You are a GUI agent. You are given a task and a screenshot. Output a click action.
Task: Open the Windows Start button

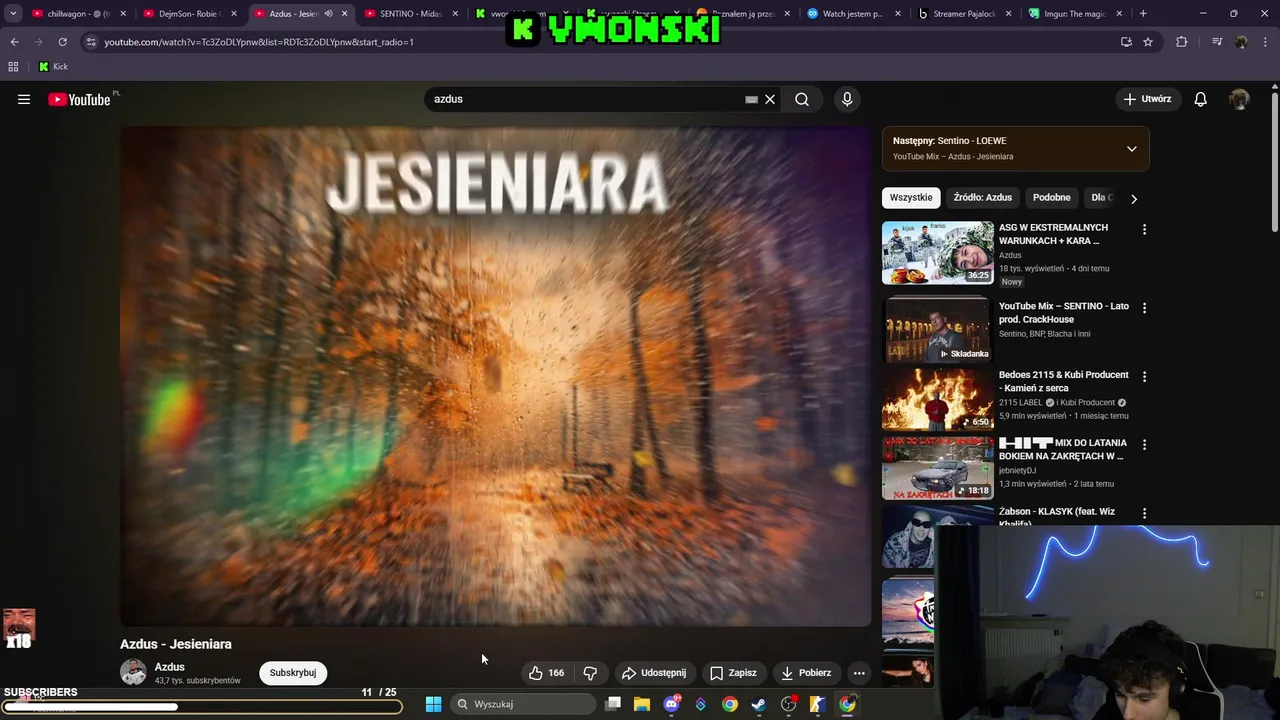coord(434,704)
